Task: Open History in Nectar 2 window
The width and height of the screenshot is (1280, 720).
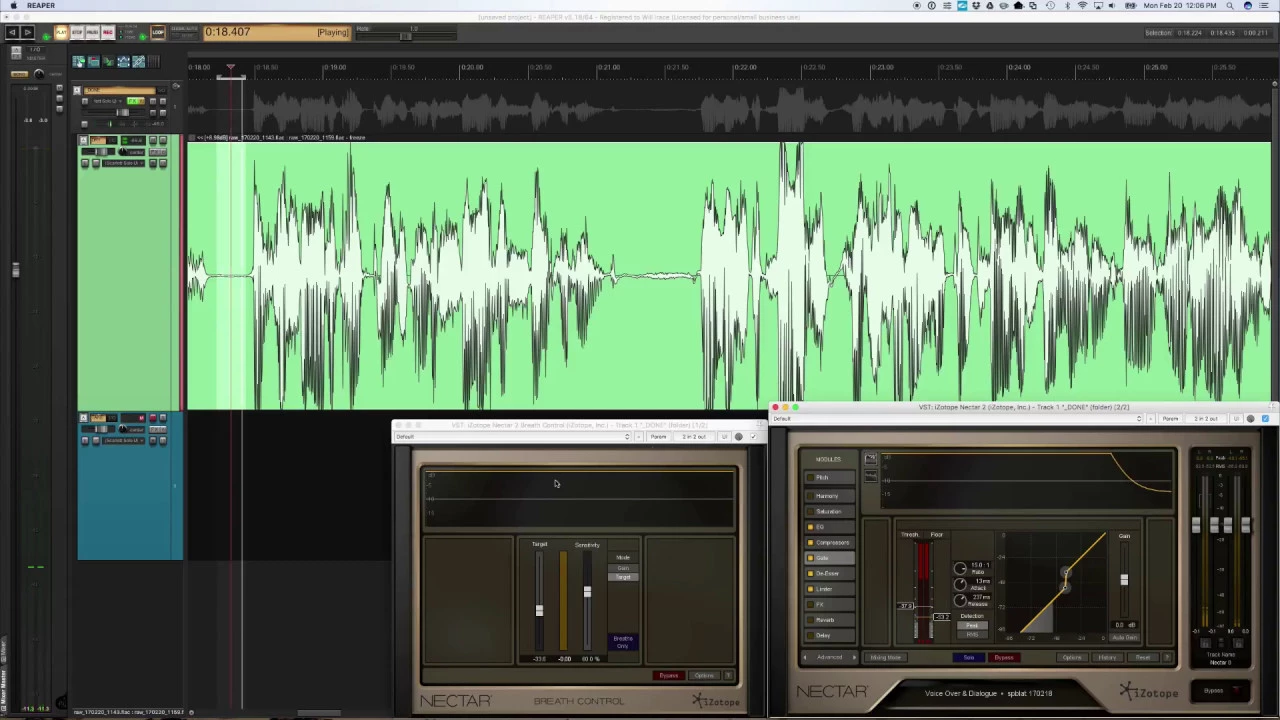Action: tap(1107, 657)
